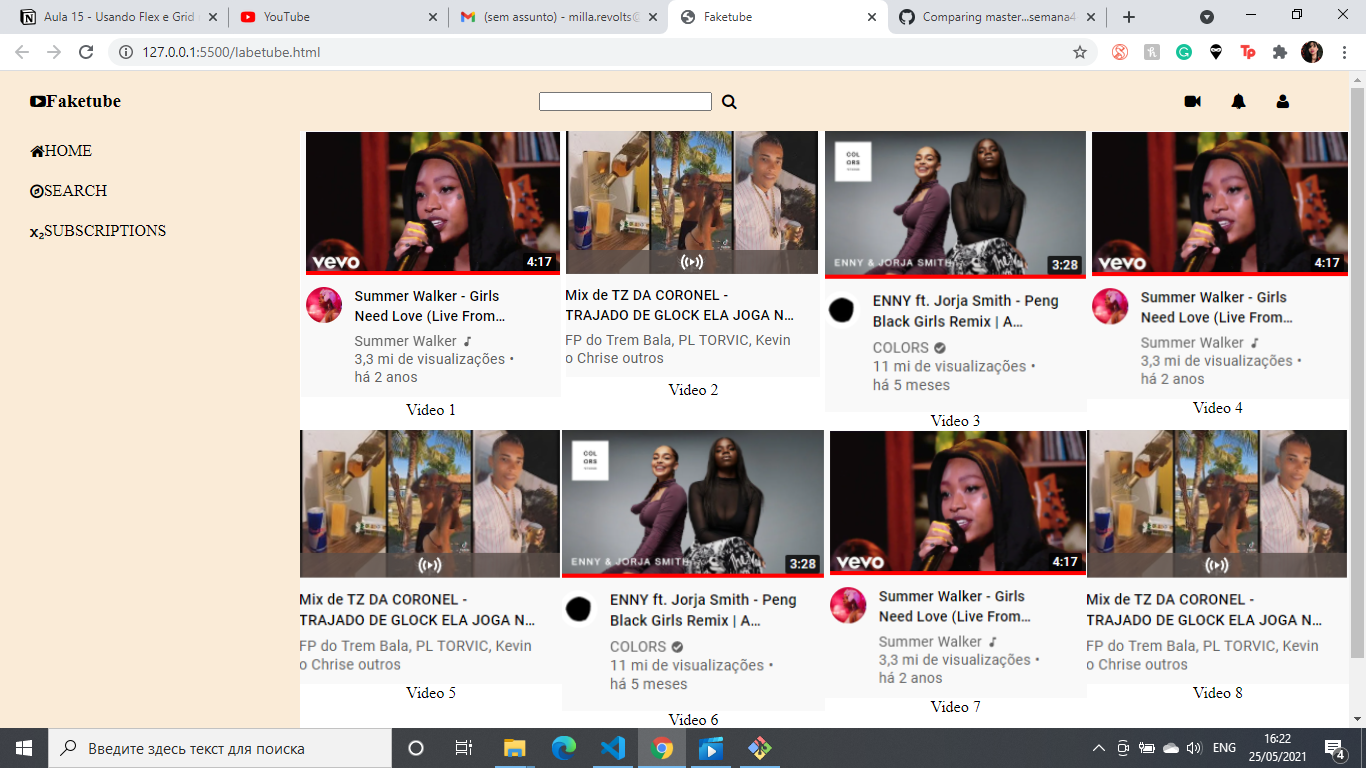Close the YouTube browser tab

coord(432,17)
